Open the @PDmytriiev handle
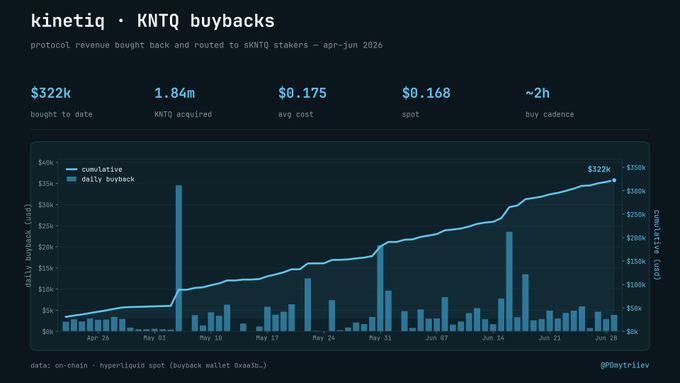680x383 pixels. pos(625,366)
